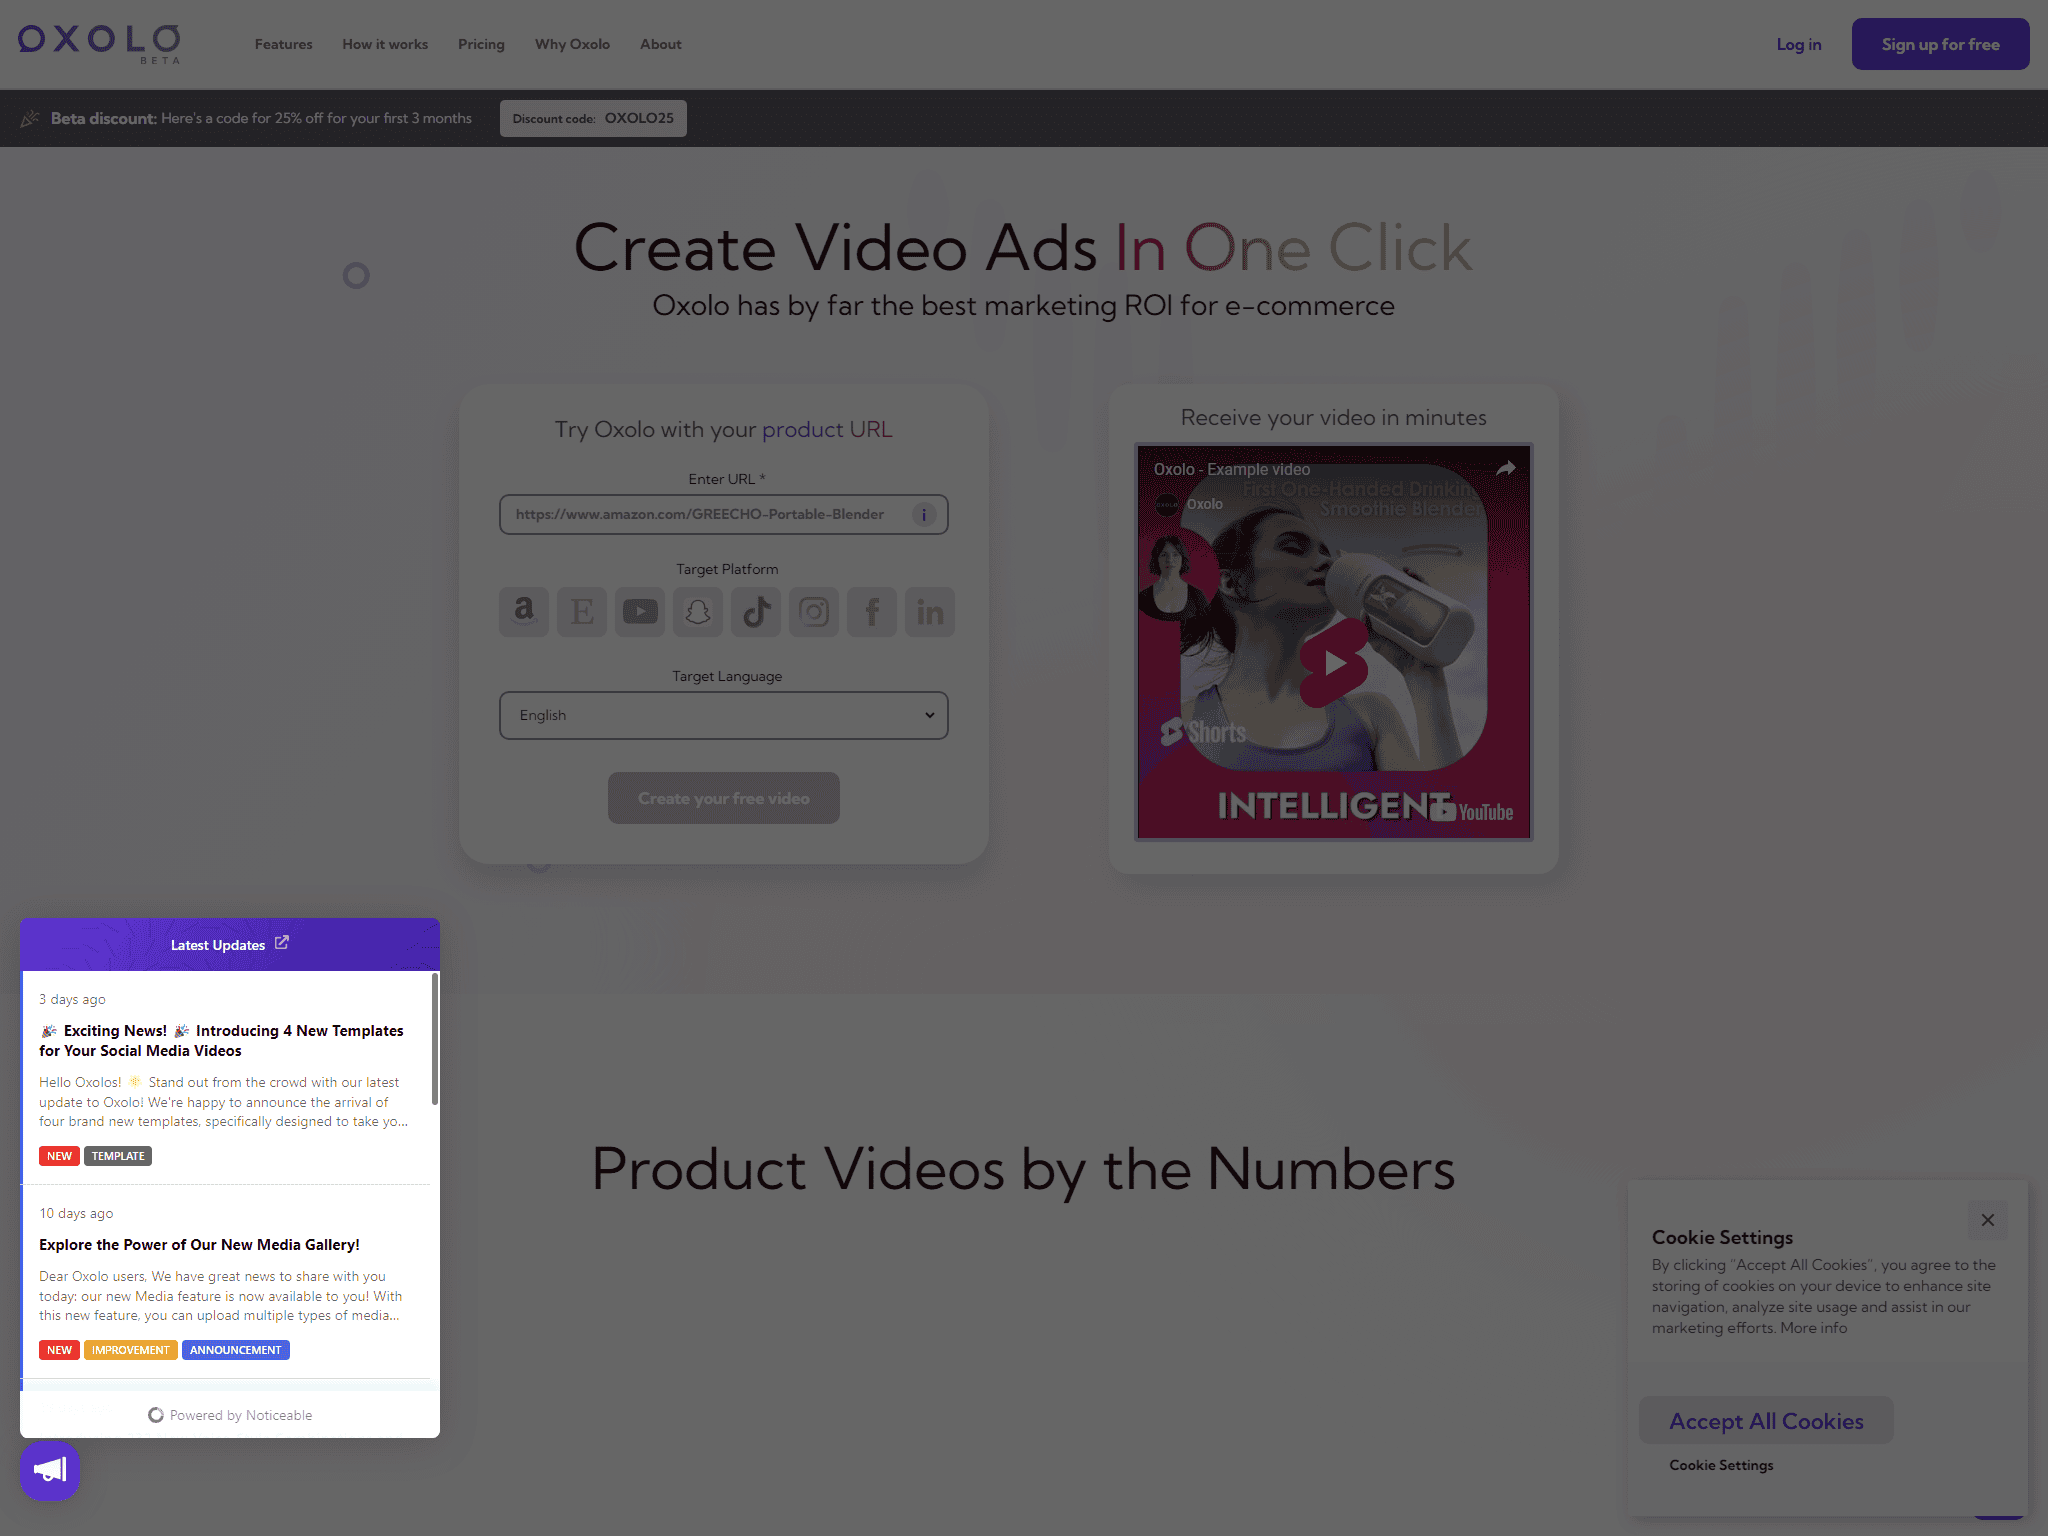Open the Features menu item
The image size is (2048, 1536).
click(x=283, y=44)
